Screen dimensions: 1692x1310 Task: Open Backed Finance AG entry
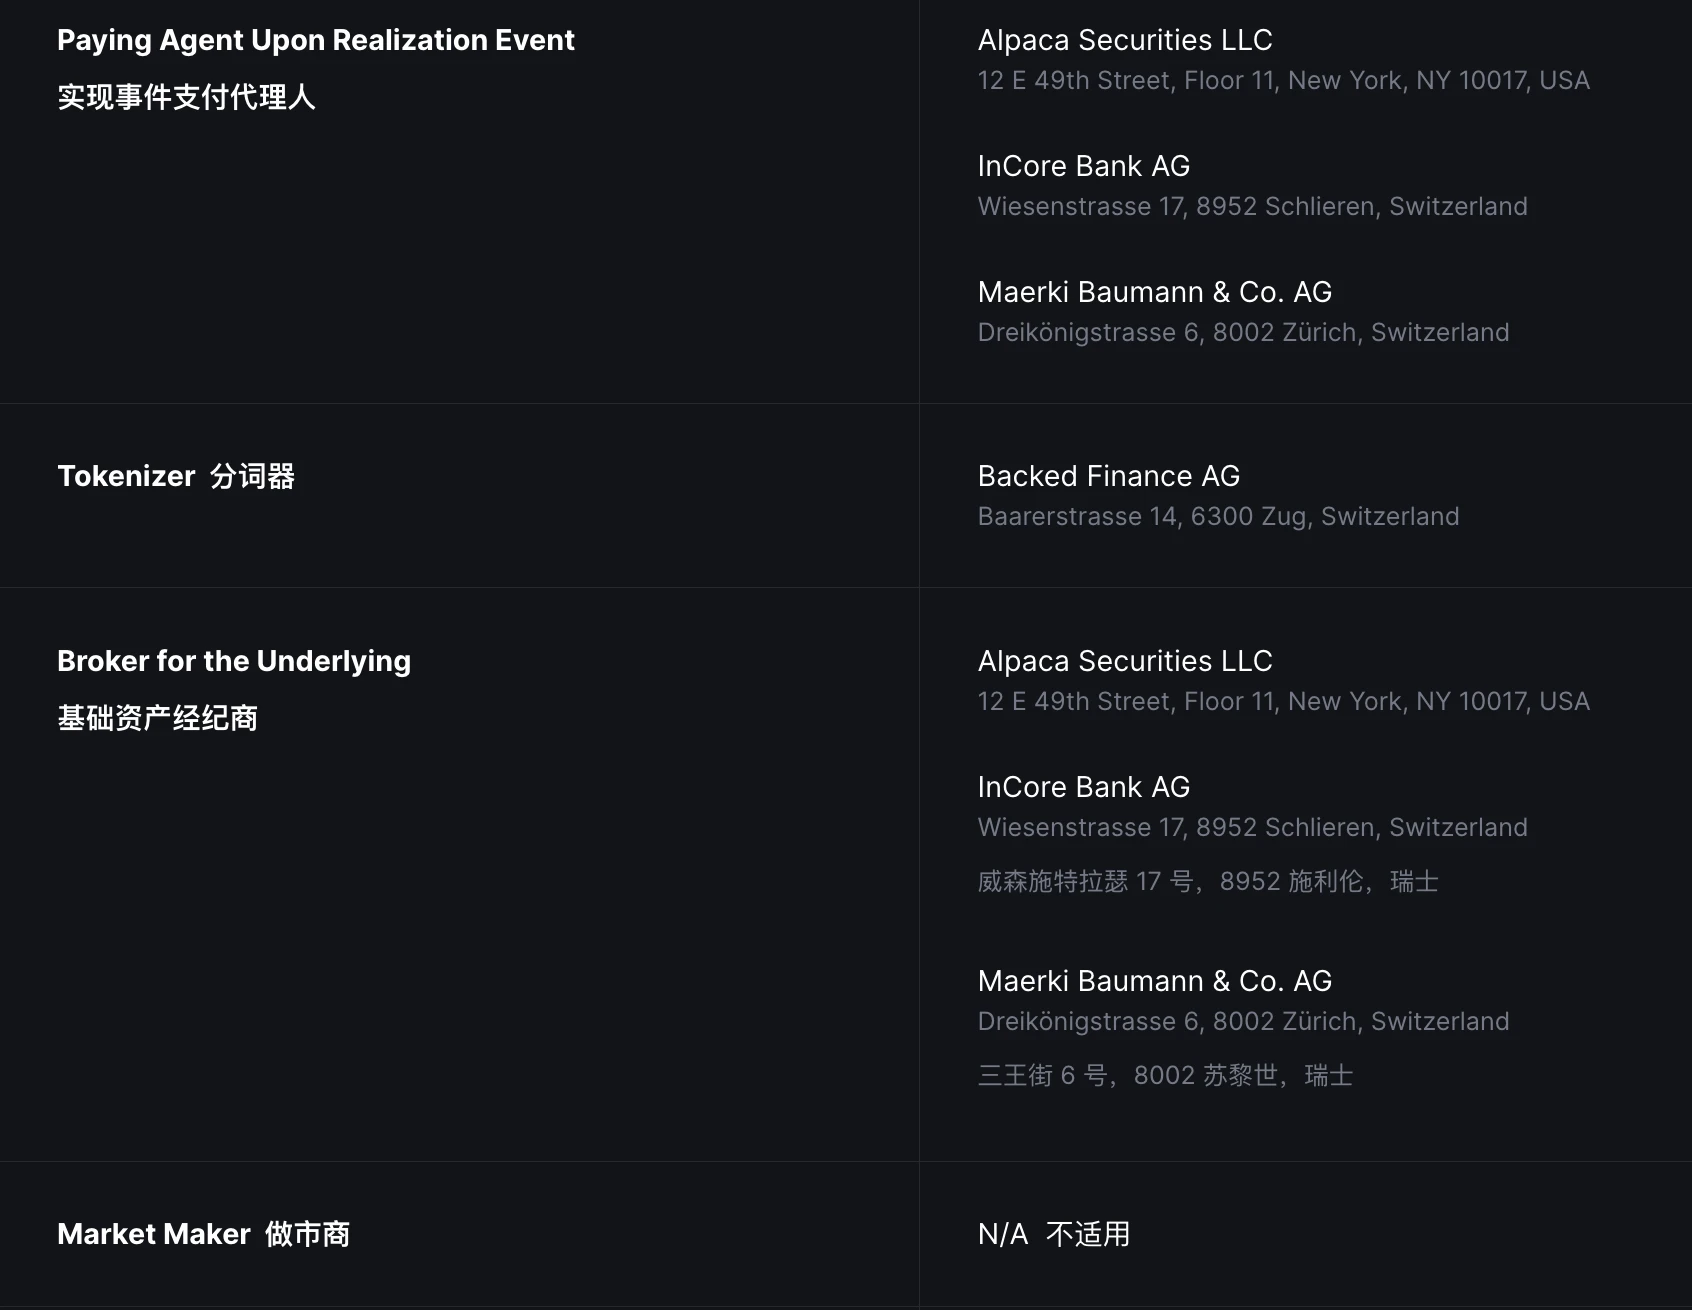tap(1108, 476)
